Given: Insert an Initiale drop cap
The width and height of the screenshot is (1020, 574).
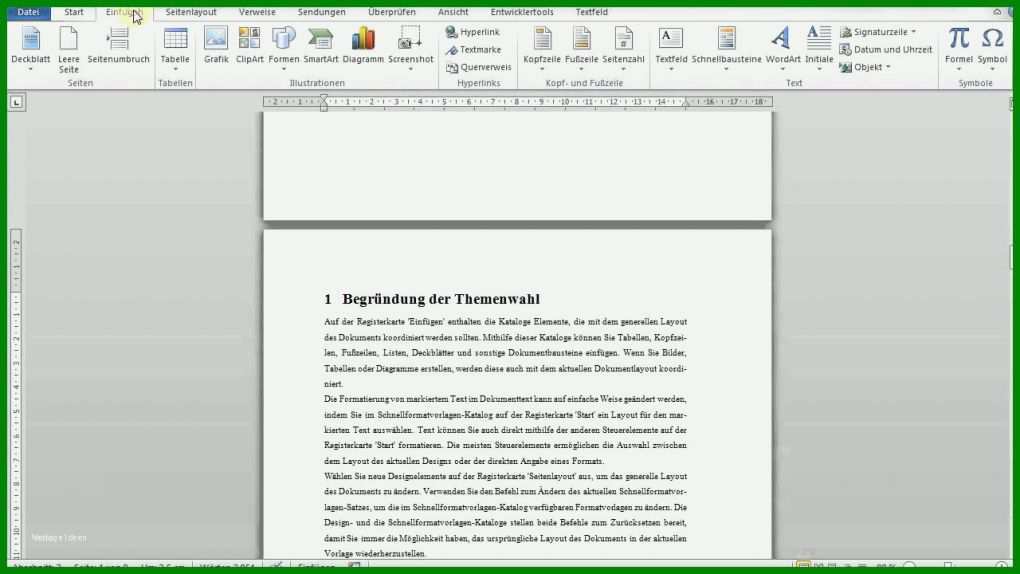Looking at the screenshot, I should pyautogui.click(x=819, y=48).
